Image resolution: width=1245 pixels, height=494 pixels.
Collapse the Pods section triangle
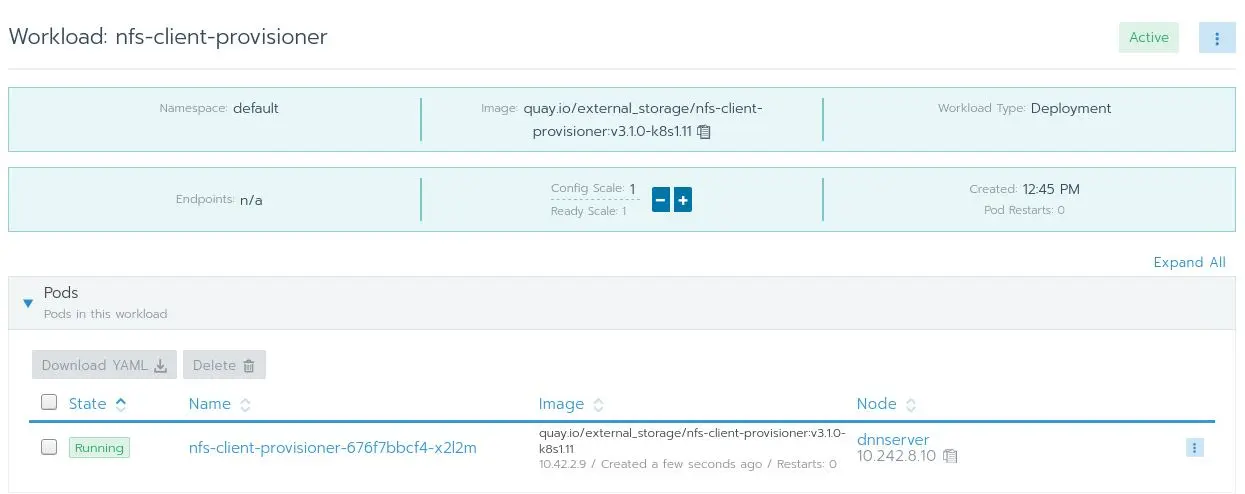(x=28, y=303)
